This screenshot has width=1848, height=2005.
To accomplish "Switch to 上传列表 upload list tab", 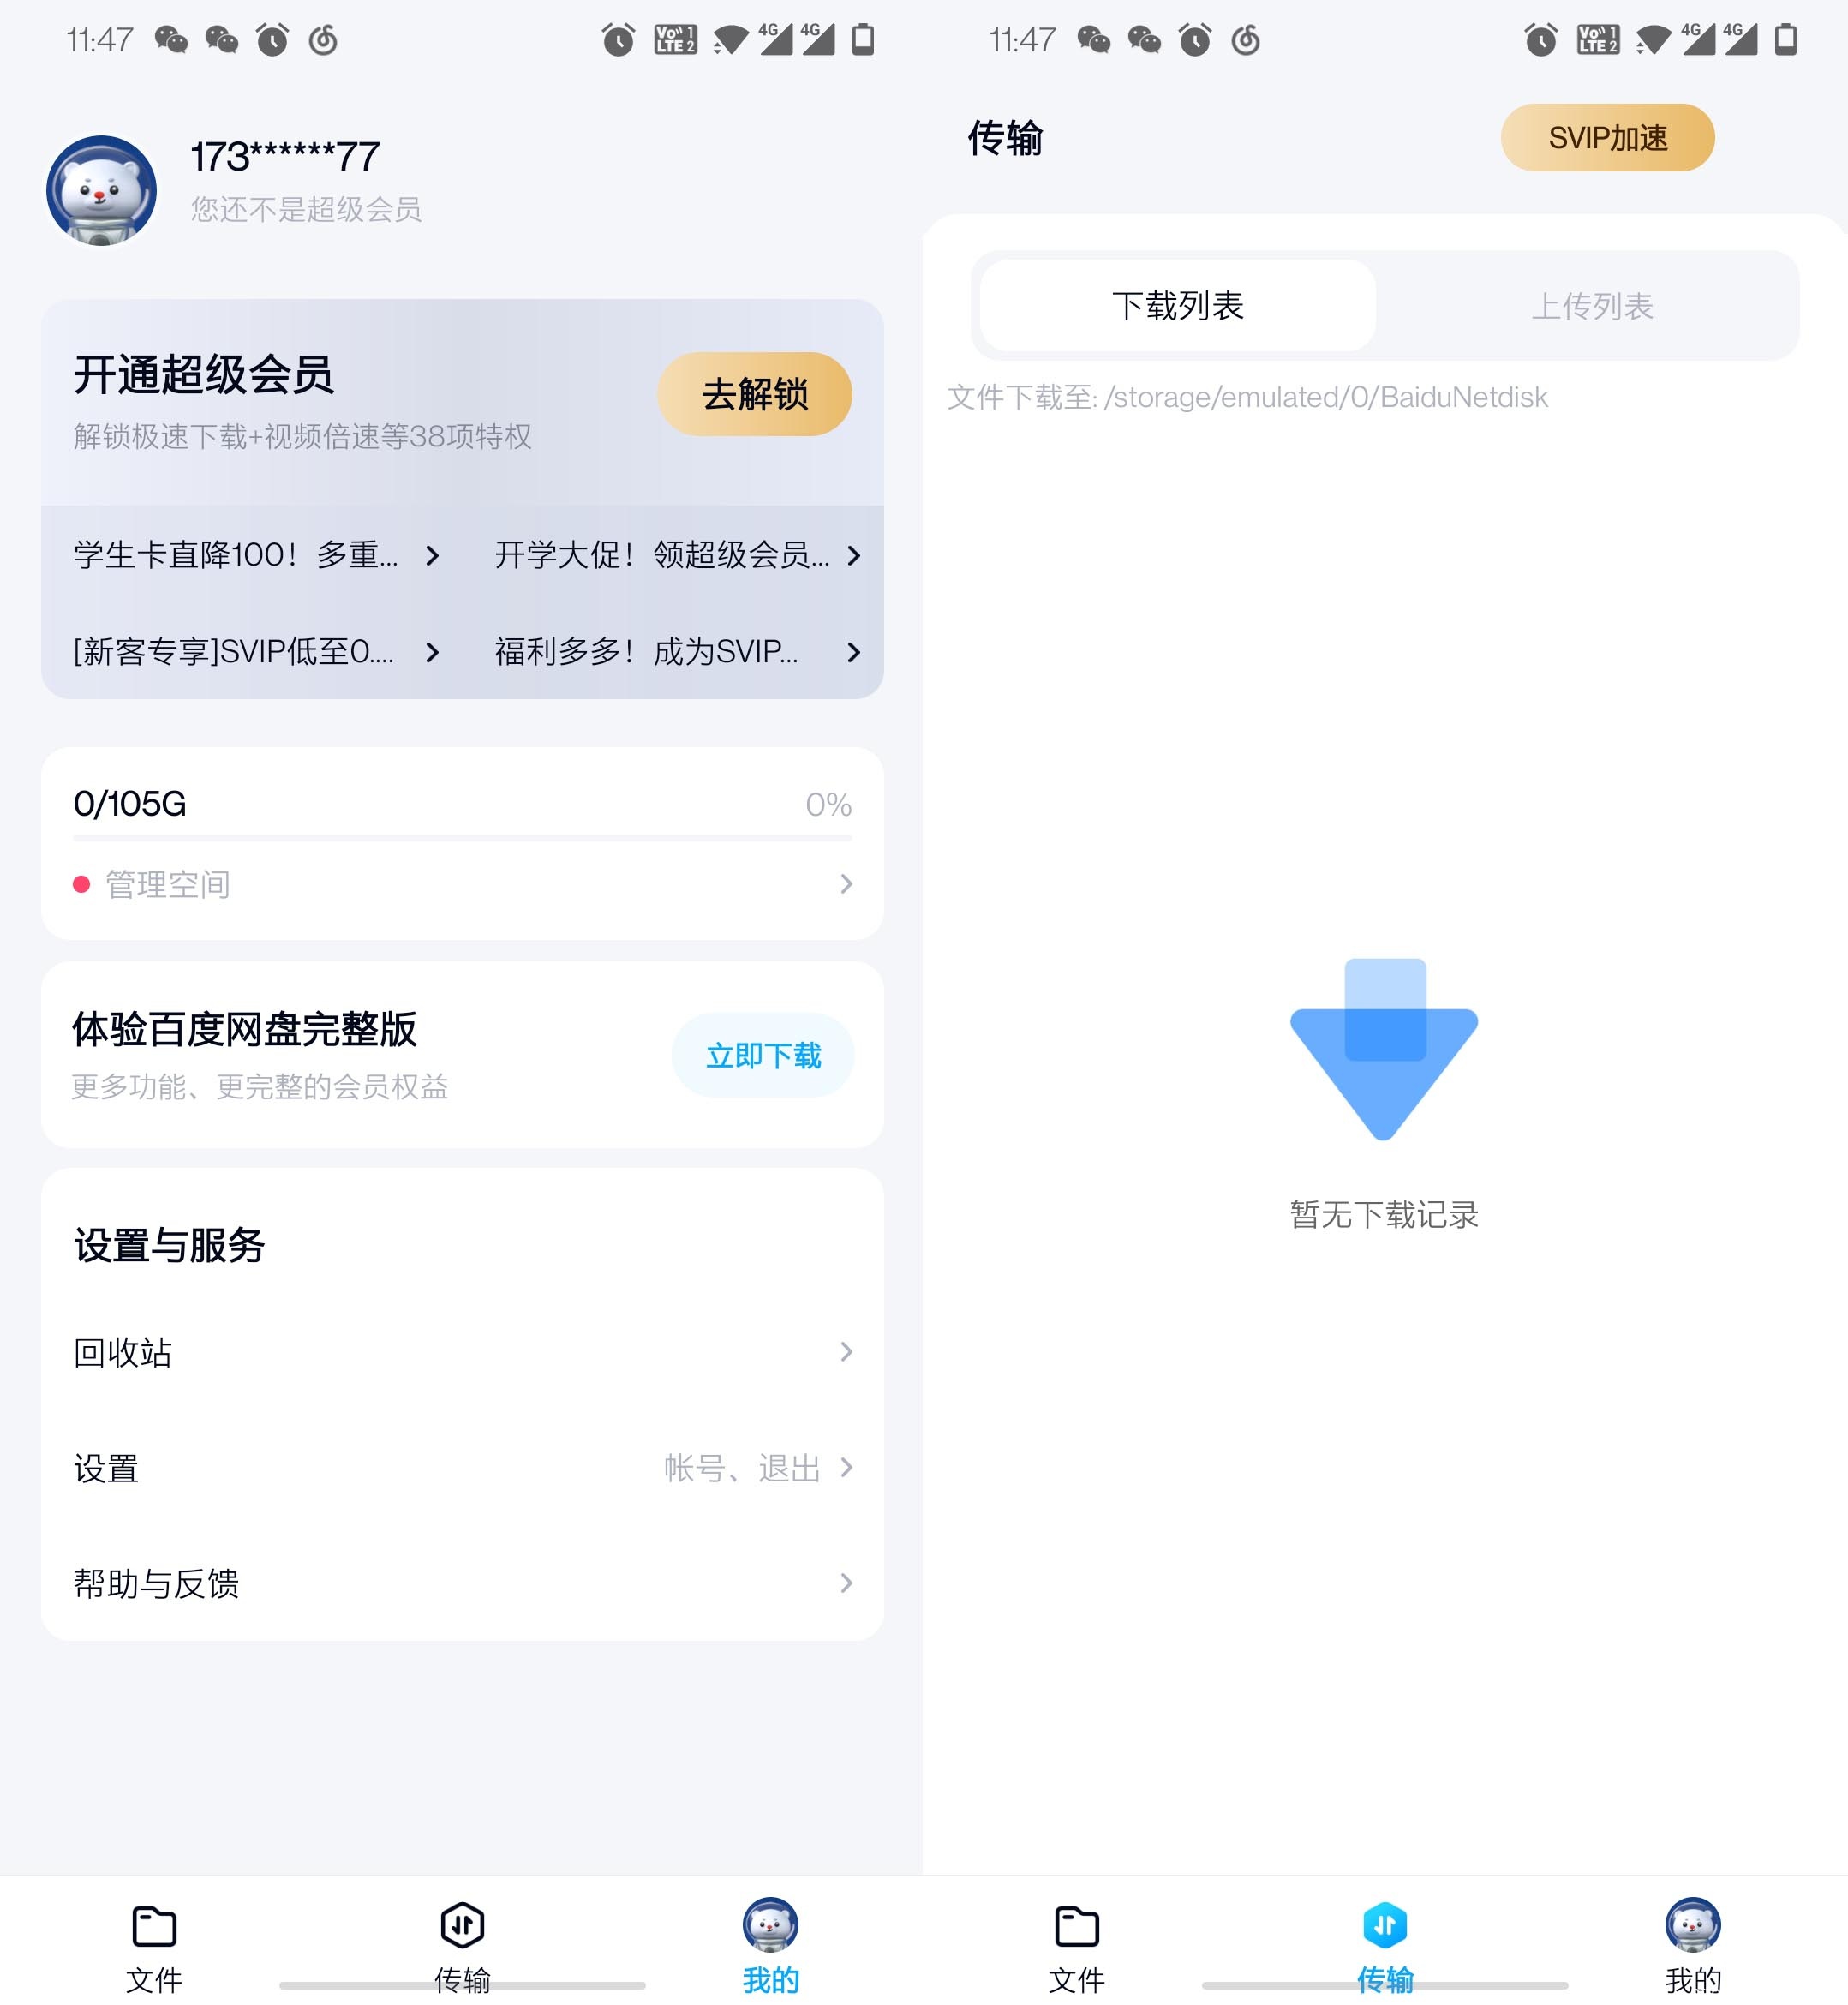I will pyautogui.click(x=1589, y=306).
